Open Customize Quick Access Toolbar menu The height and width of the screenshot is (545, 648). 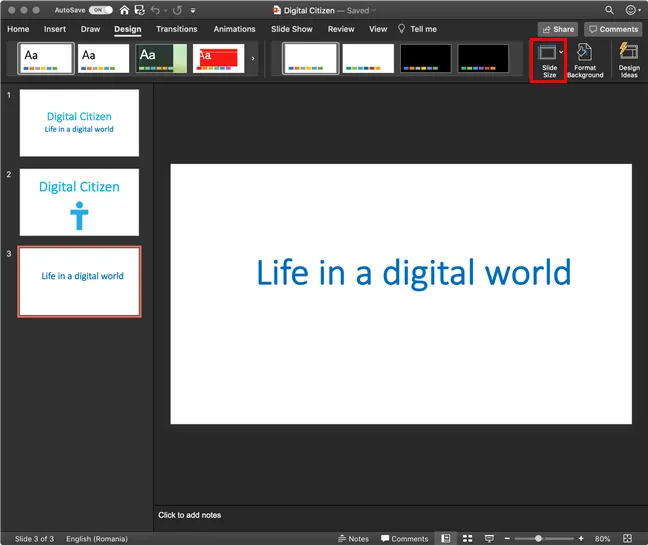[x=193, y=10]
